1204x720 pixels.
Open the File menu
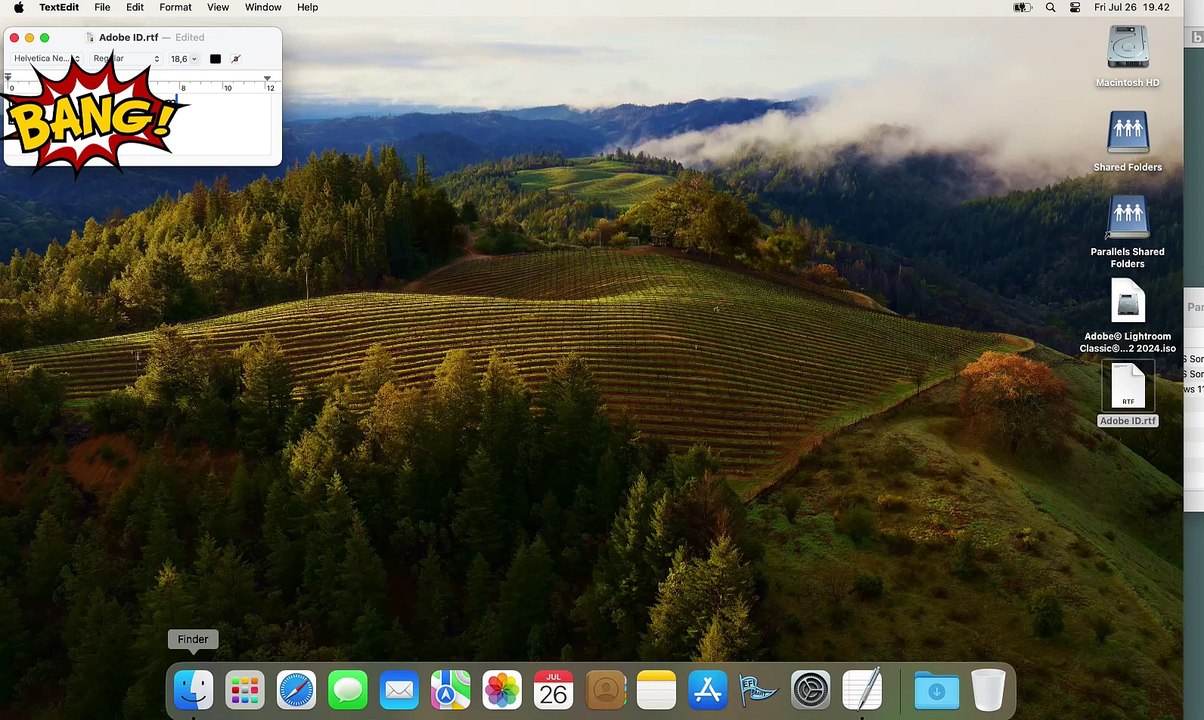pyautogui.click(x=102, y=7)
